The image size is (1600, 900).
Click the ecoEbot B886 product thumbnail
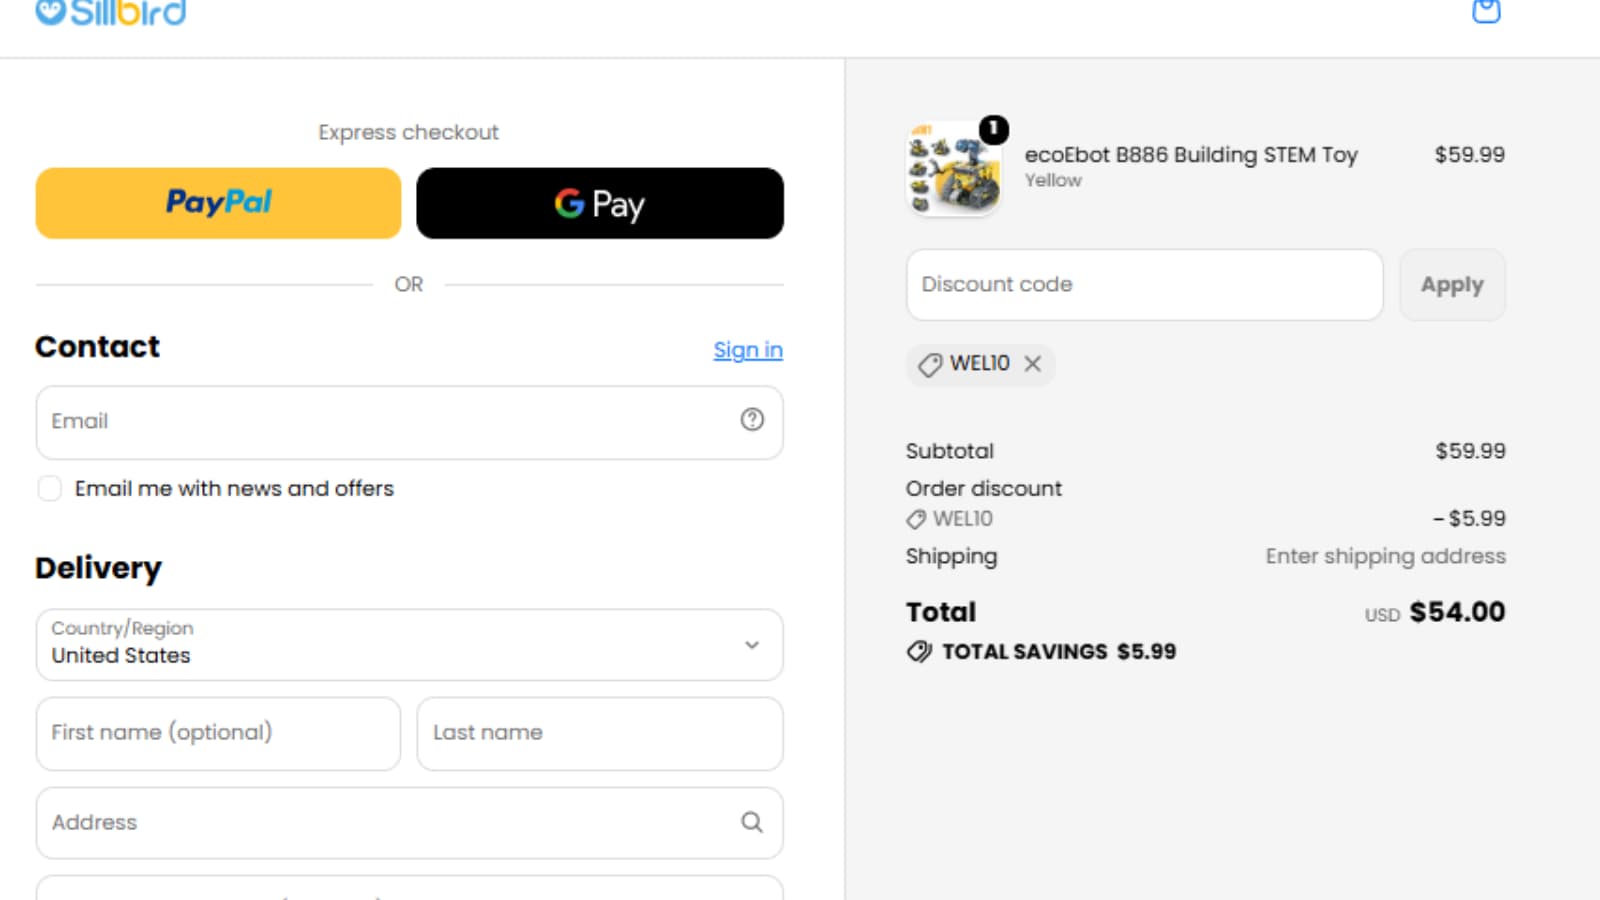coord(953,168)
